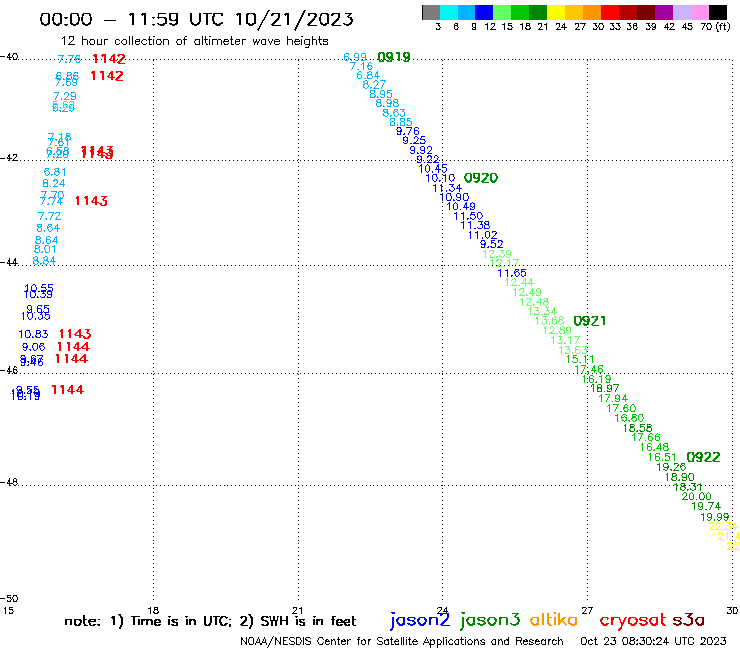740x650 pixels.
Task: Select the light green reading 12.39
Action: 496,254
